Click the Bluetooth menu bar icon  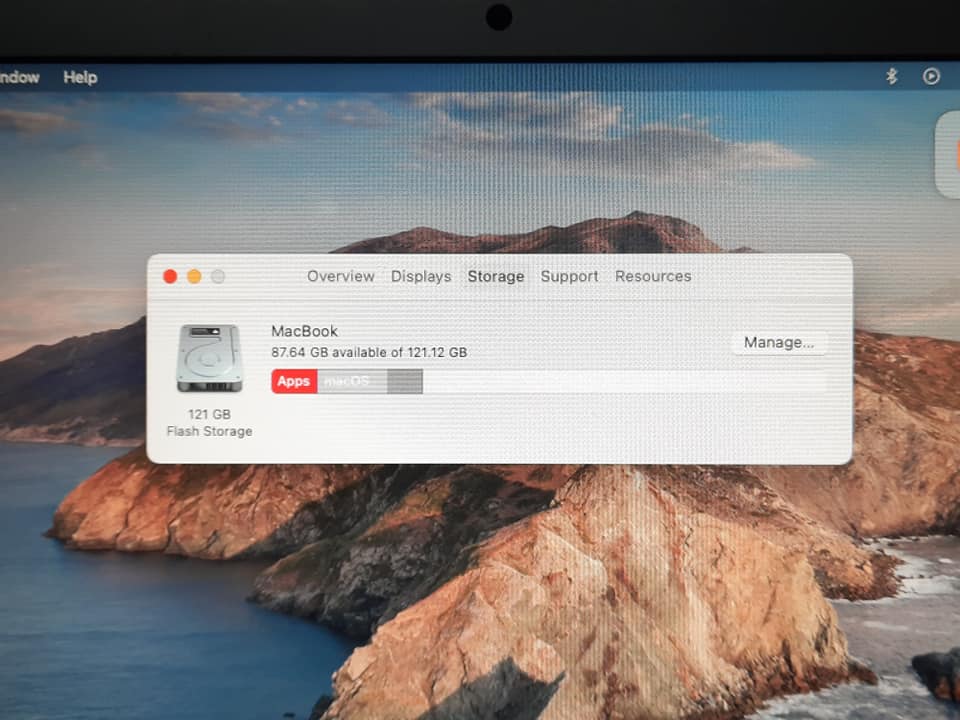892,76
